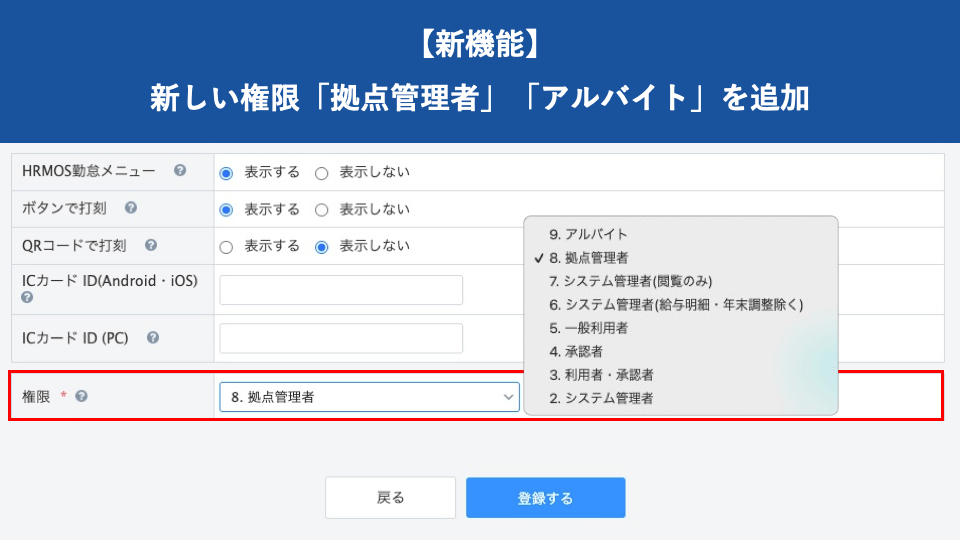
Task: Click help icon next to HRMOS勤怠メニュー
Action: tap(179, 170)
